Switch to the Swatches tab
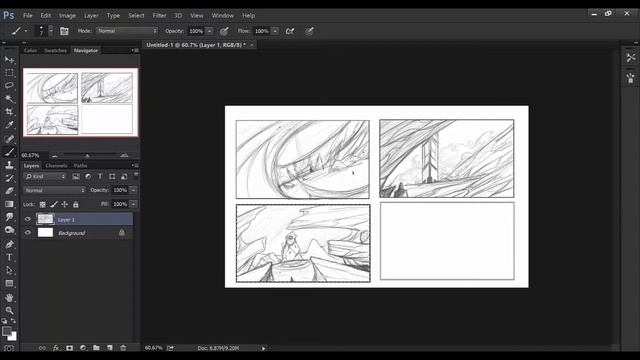The image size is (640, 360). 55,51
